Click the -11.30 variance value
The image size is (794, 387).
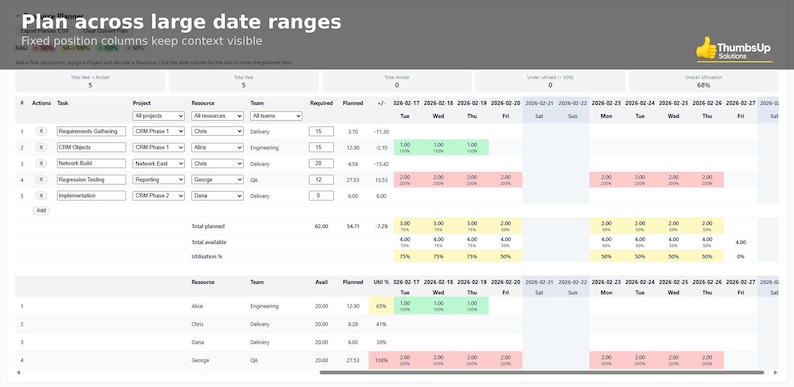pyautogui.click(x=381, y=132)
